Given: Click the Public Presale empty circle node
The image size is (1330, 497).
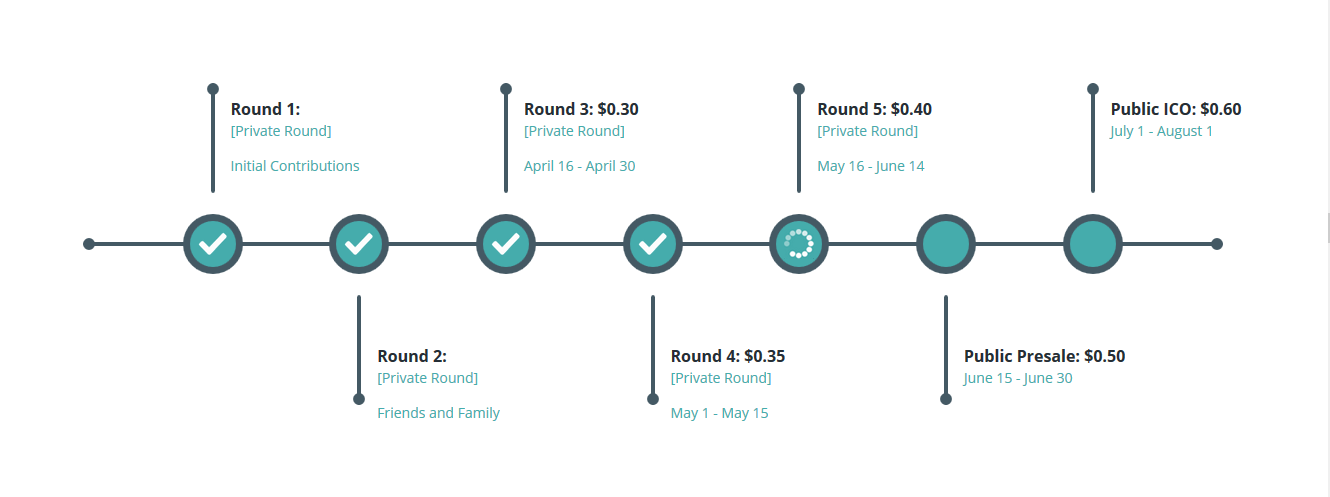Looking at the screenshot, I should pyautogui.click(x=946, y=244).
